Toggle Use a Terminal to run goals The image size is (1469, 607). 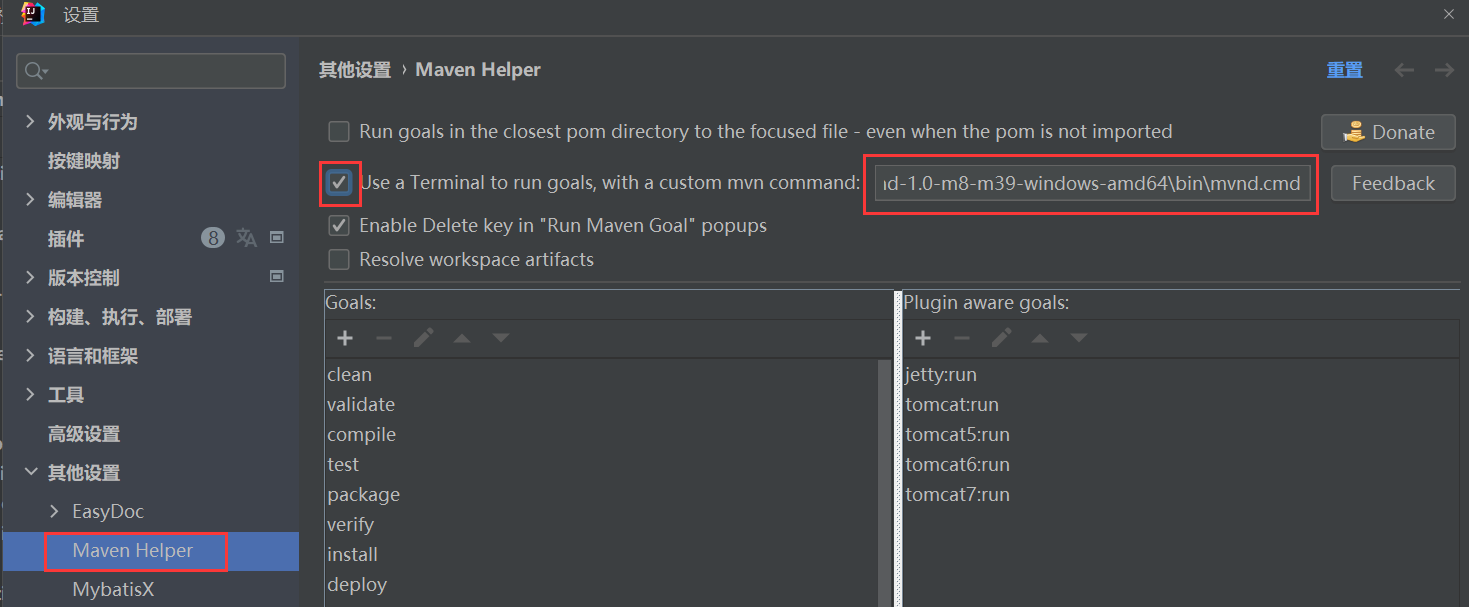[340, 182]
